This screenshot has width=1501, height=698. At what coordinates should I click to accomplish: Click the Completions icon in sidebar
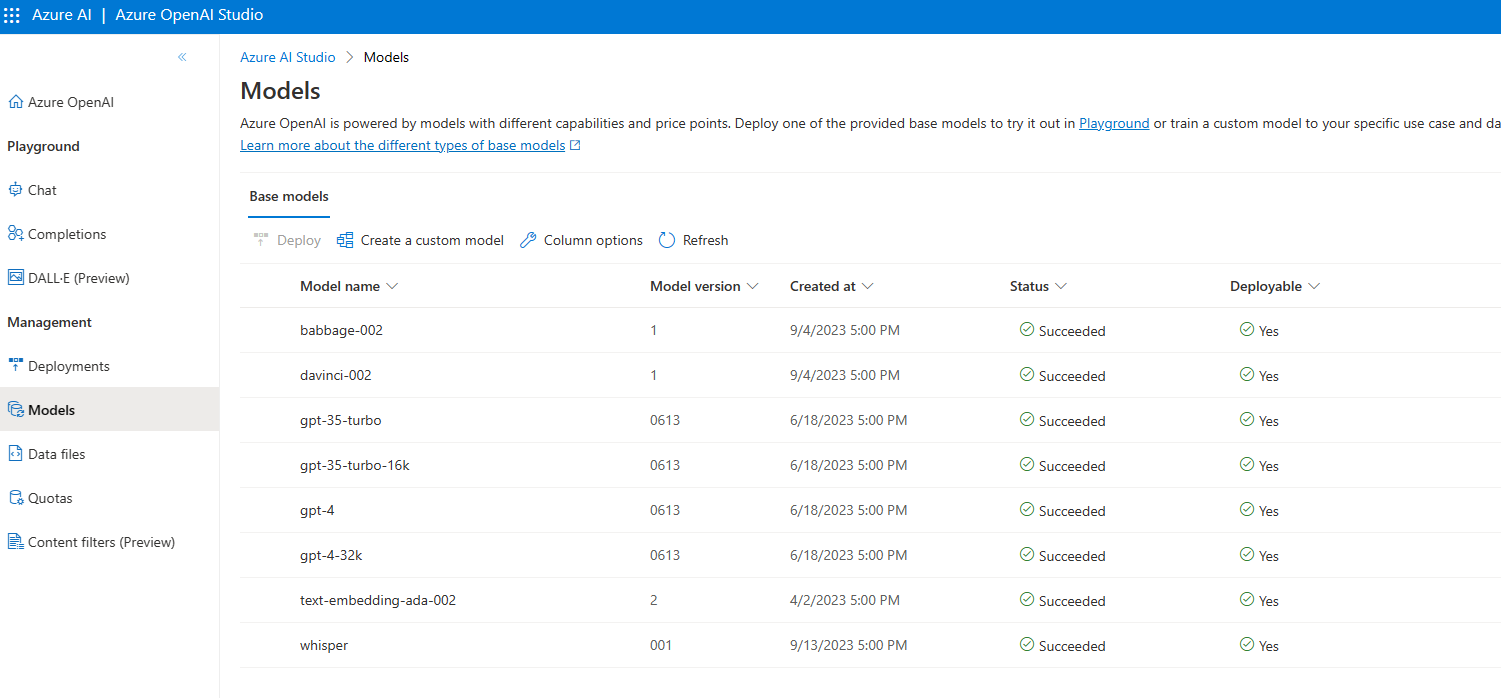click(15, 234)
